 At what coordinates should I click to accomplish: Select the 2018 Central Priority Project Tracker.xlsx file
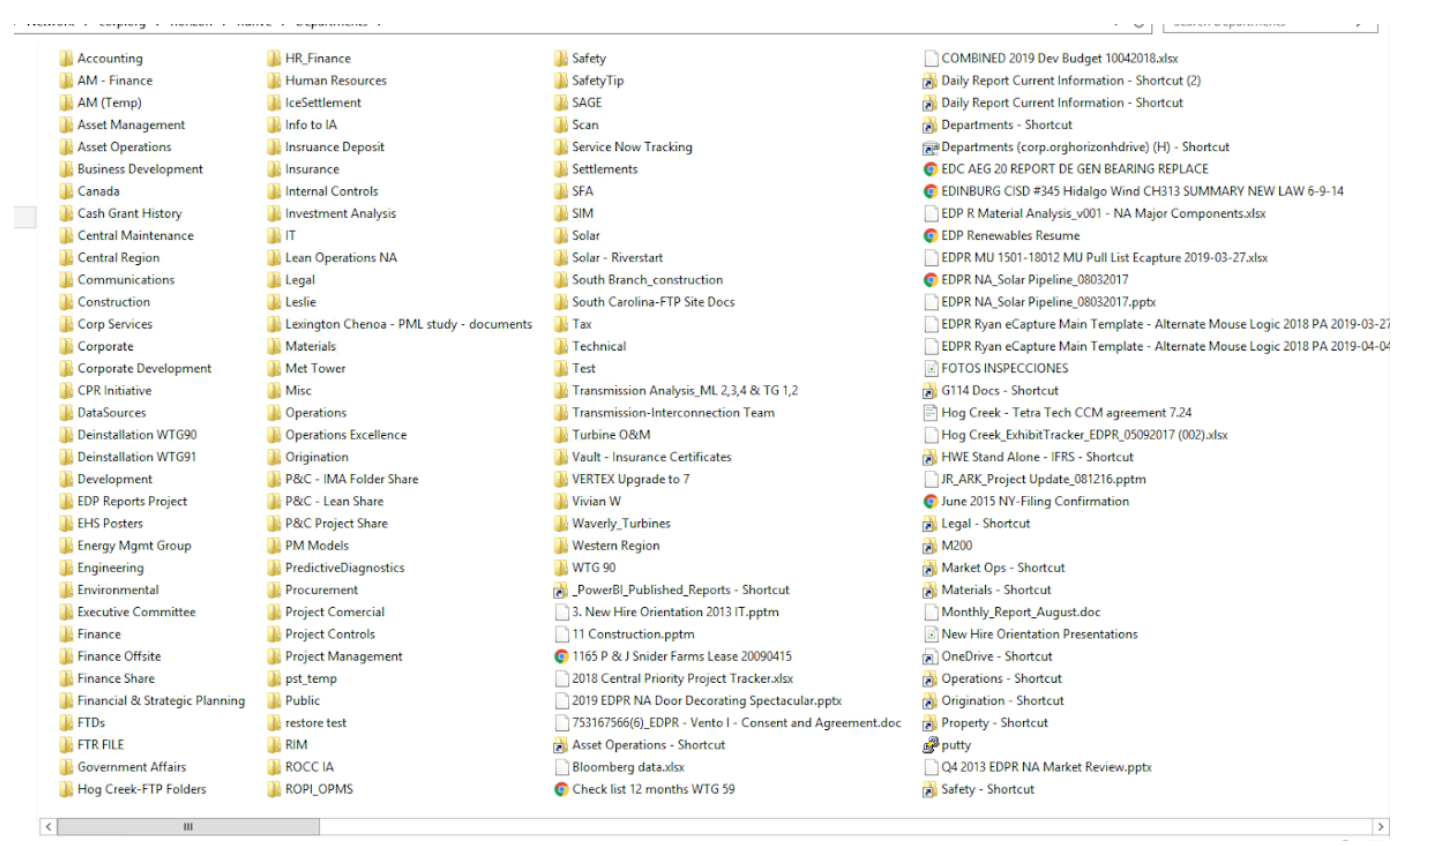[x=682, y=679]
